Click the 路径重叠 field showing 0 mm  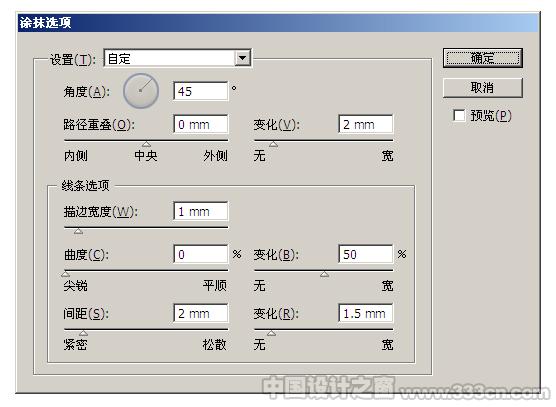point(201,124)
